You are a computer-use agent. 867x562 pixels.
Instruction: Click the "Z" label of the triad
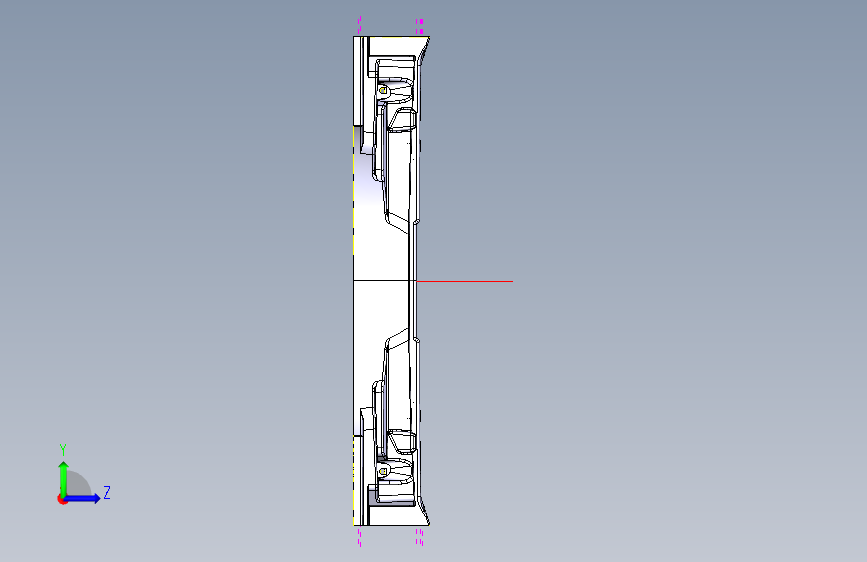[107, 492]
